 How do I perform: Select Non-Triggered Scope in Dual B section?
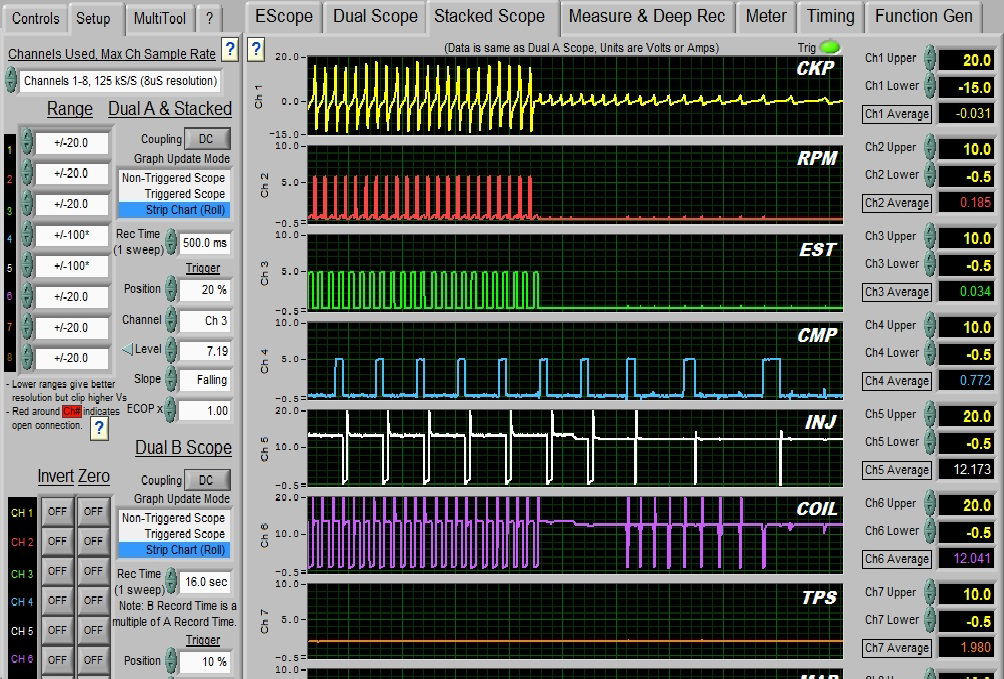click(175, 518)
